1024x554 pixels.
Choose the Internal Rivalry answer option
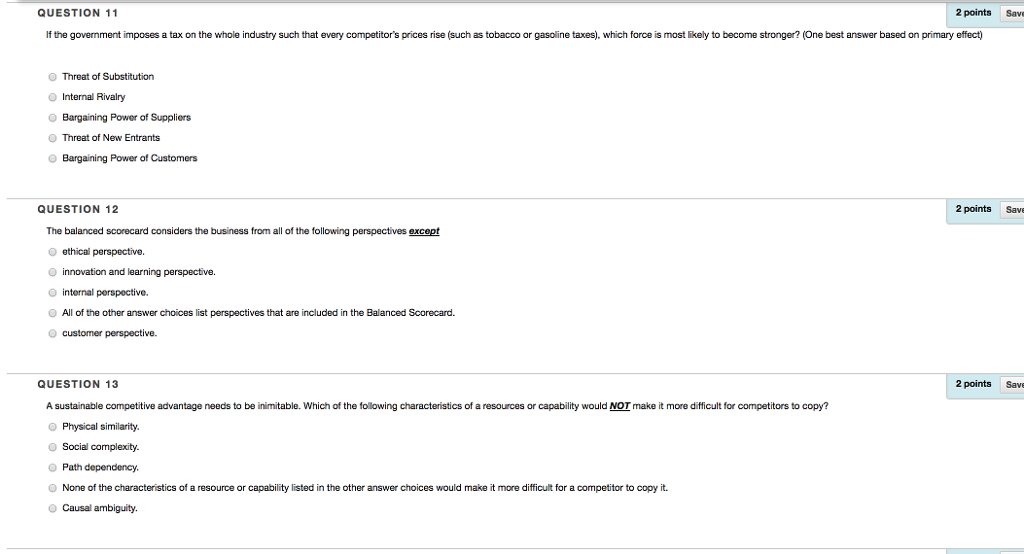pyautogui.click(x=51, y=97)
